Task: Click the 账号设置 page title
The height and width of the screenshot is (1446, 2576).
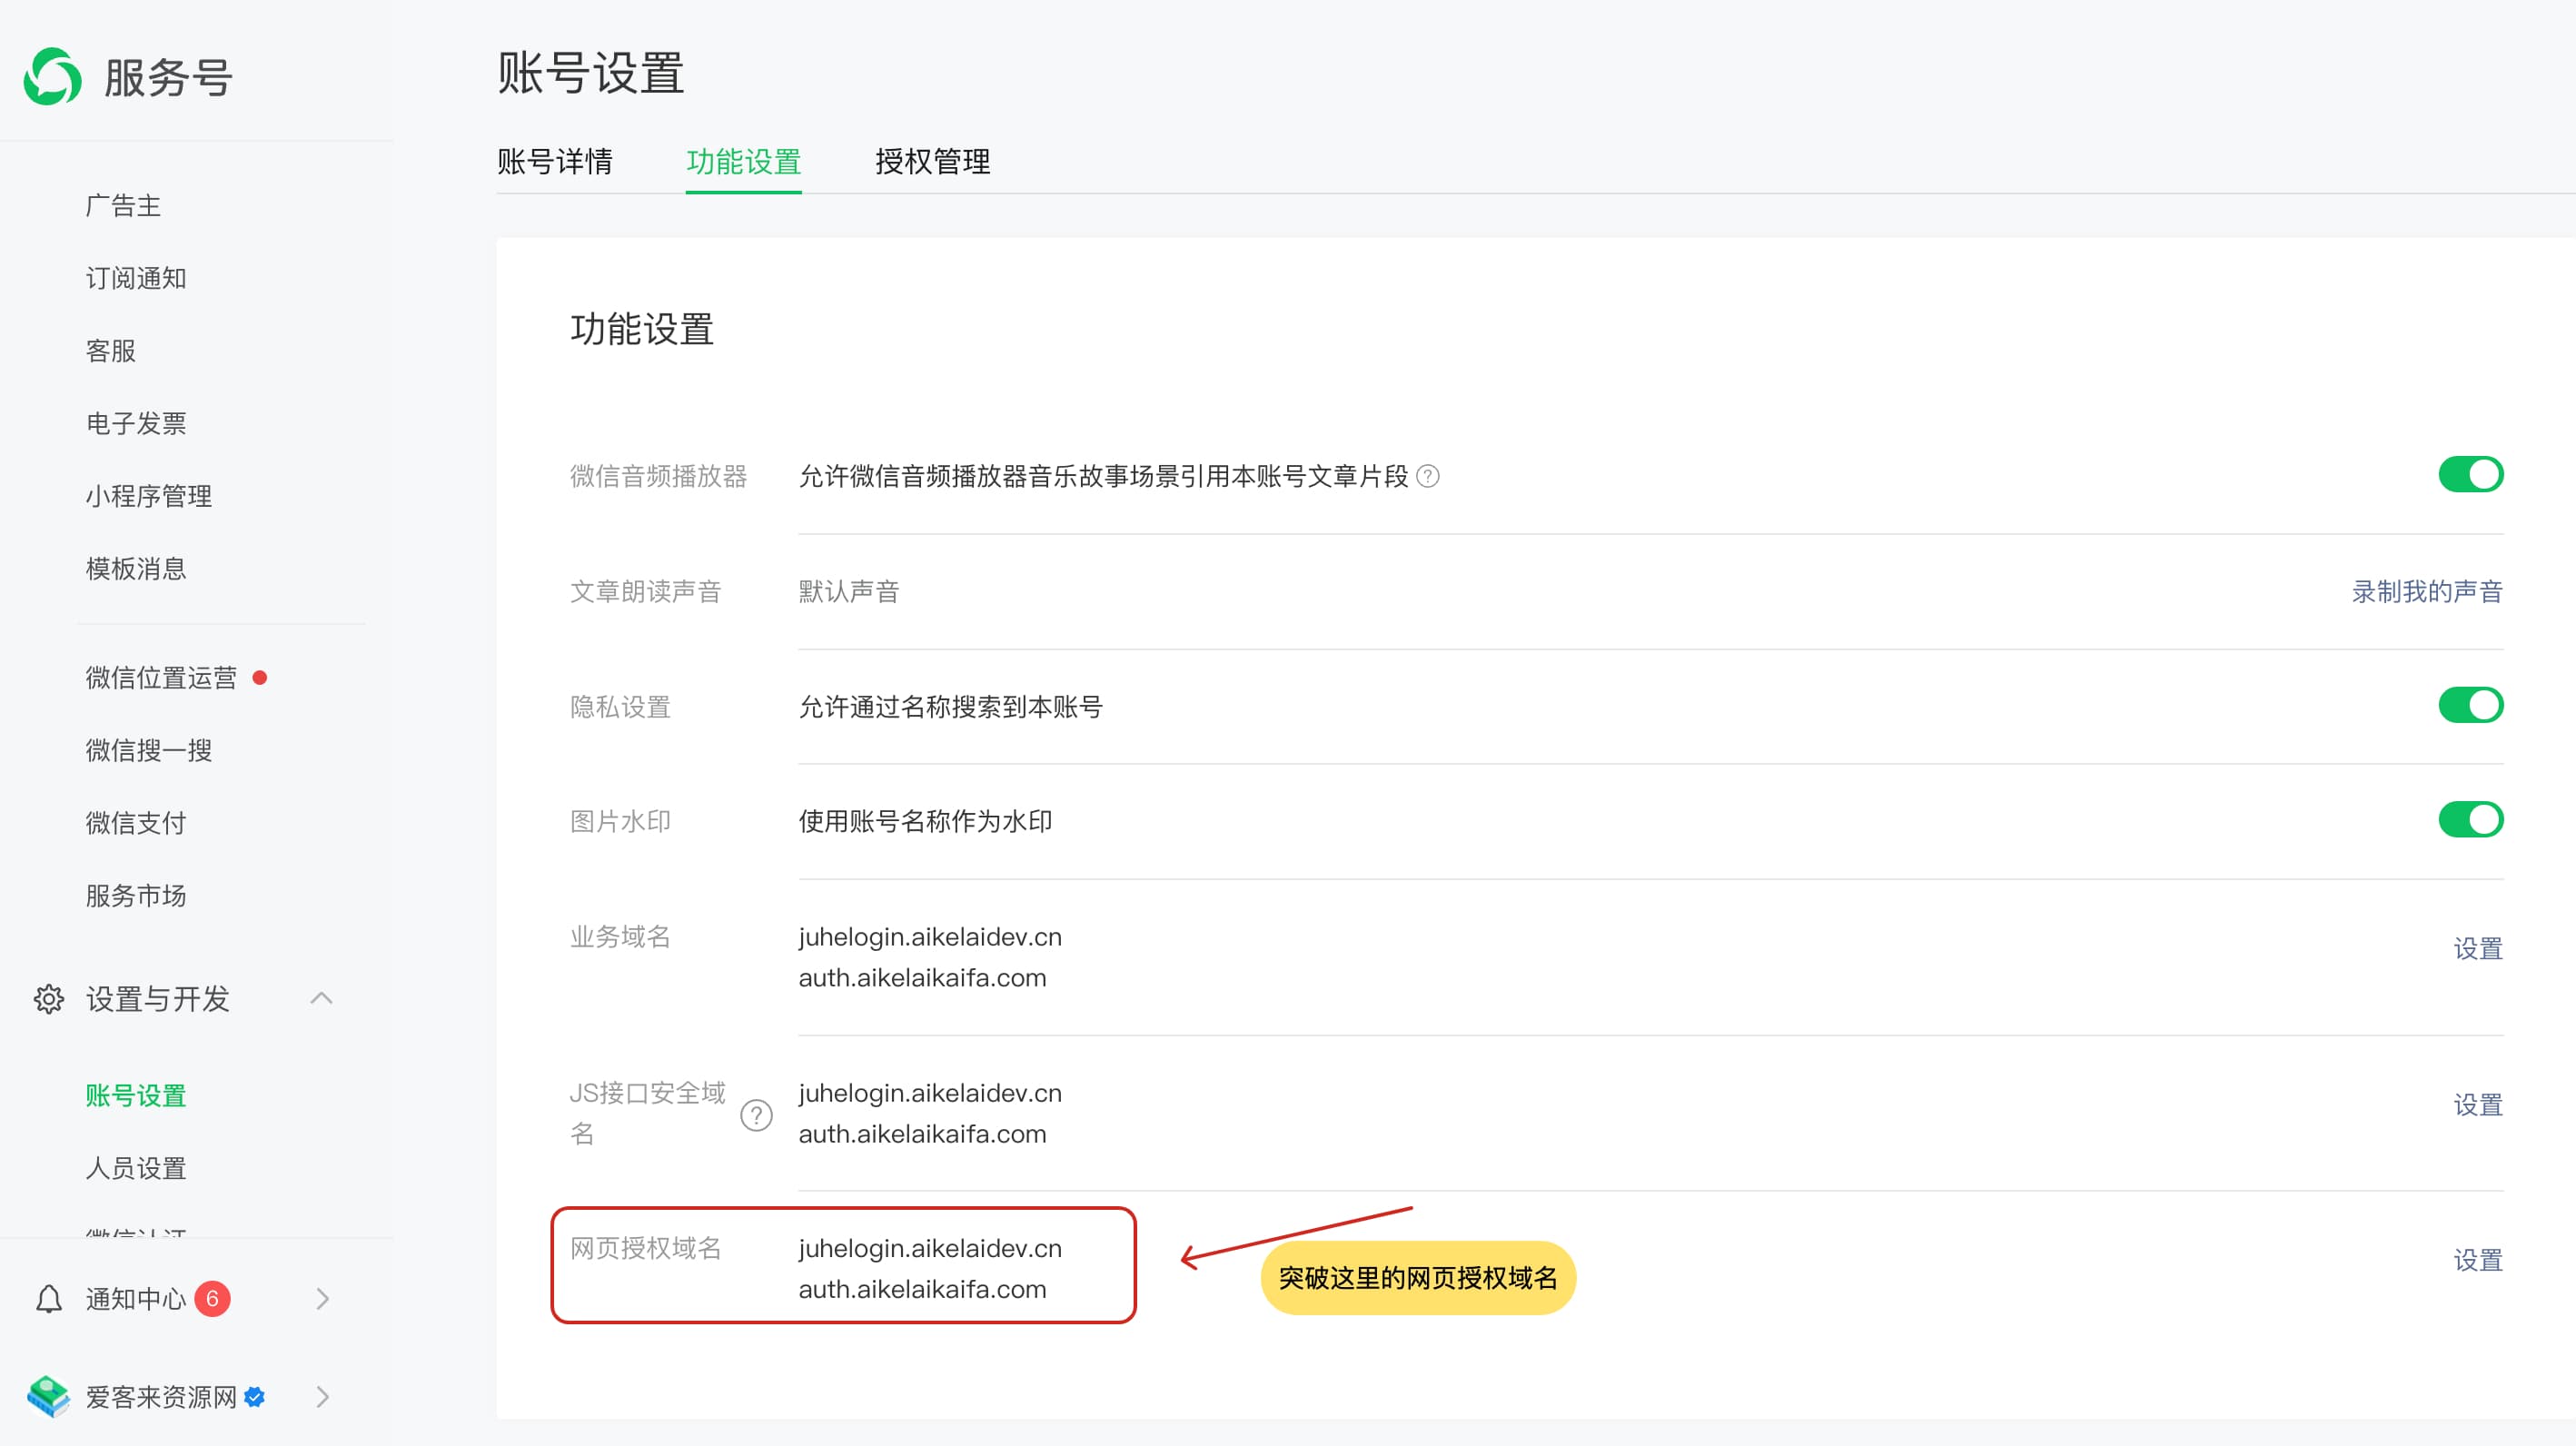Action: coord(591,73)
